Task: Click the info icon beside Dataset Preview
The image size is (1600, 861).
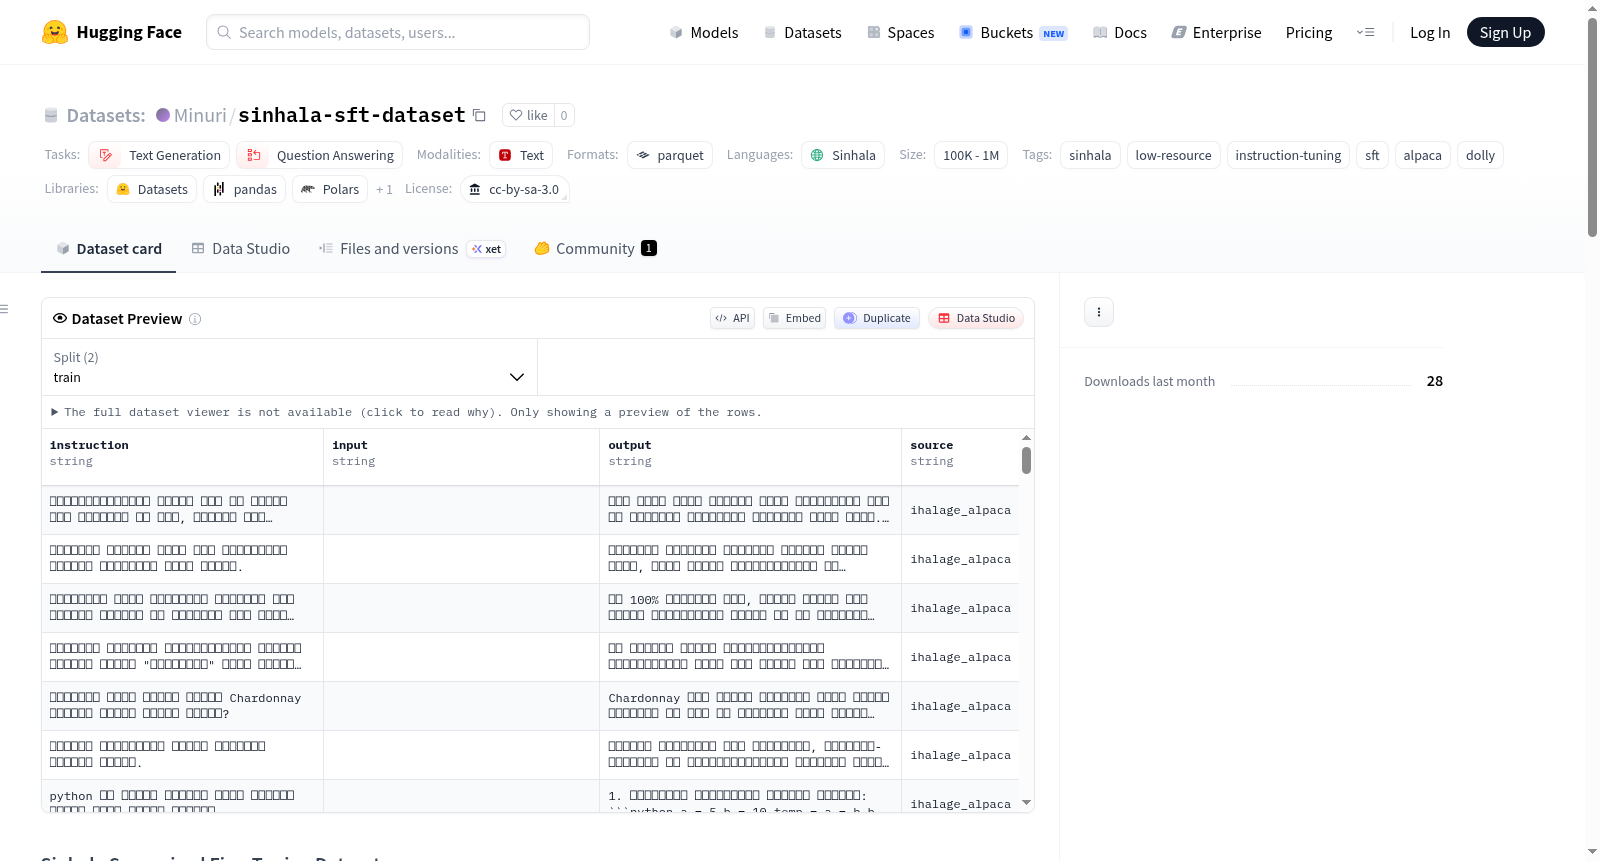Action: 195,319
